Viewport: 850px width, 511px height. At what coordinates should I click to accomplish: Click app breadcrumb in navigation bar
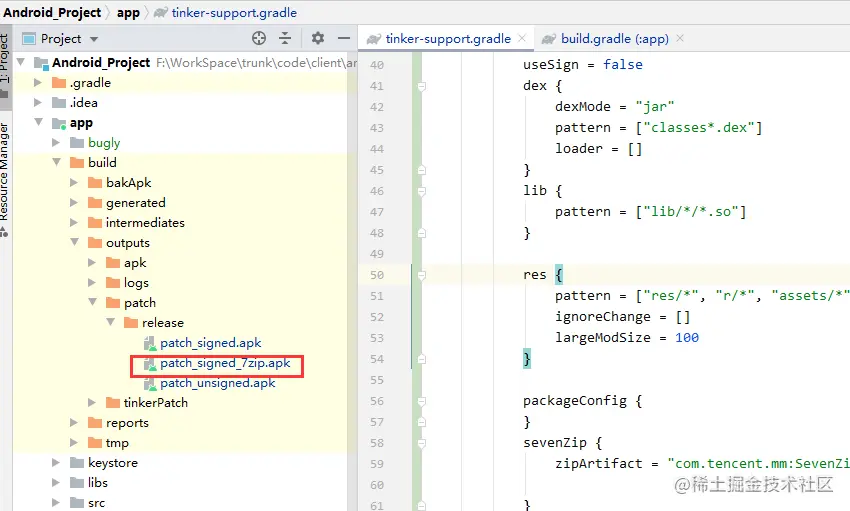coord(128,12)
